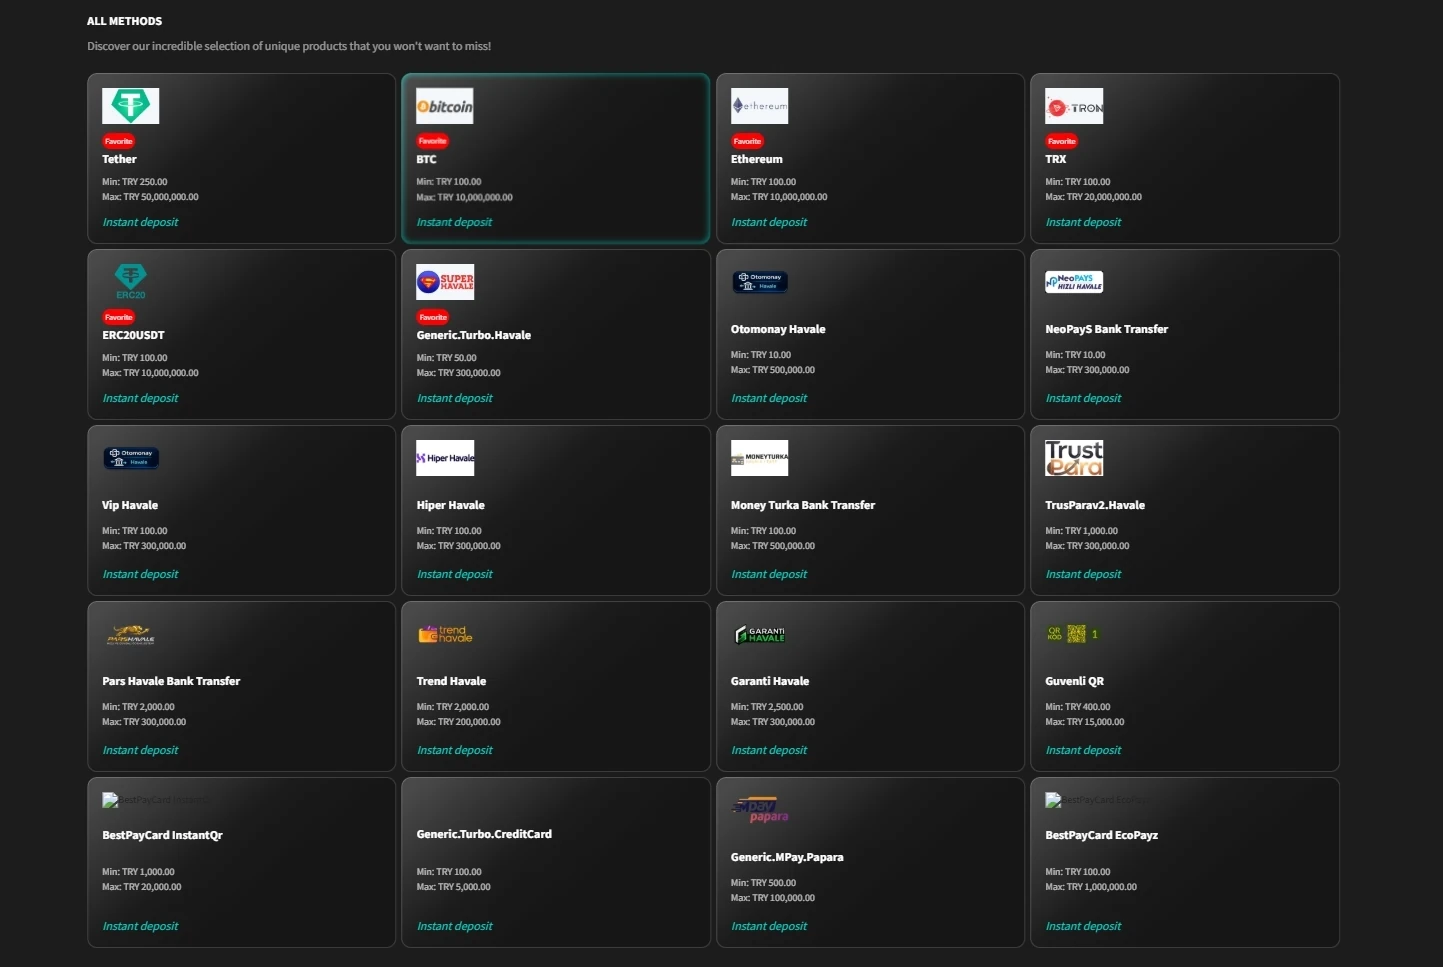This screenshot has width=1443, height=967.
Task: Click the Favorite badge on BTC card
Action: 433,141
